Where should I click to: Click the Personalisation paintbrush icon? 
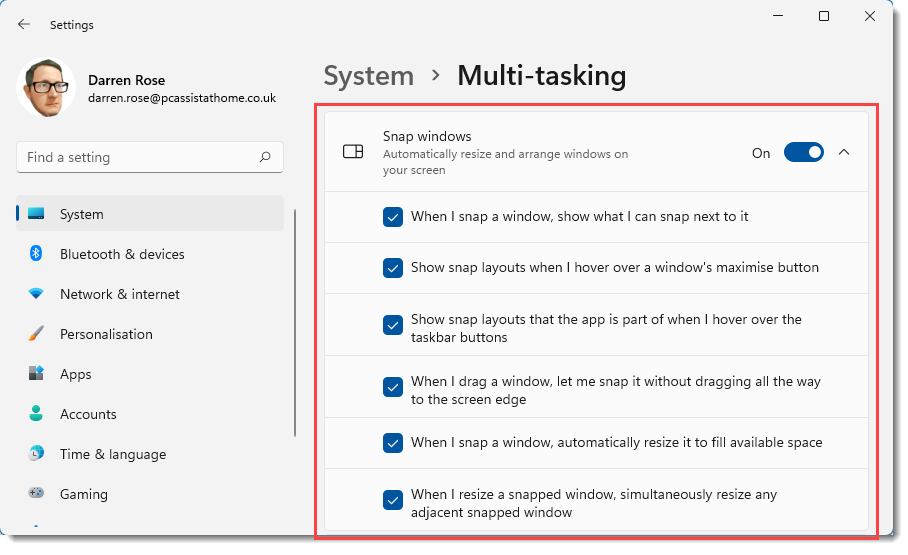tap(36, 334)
